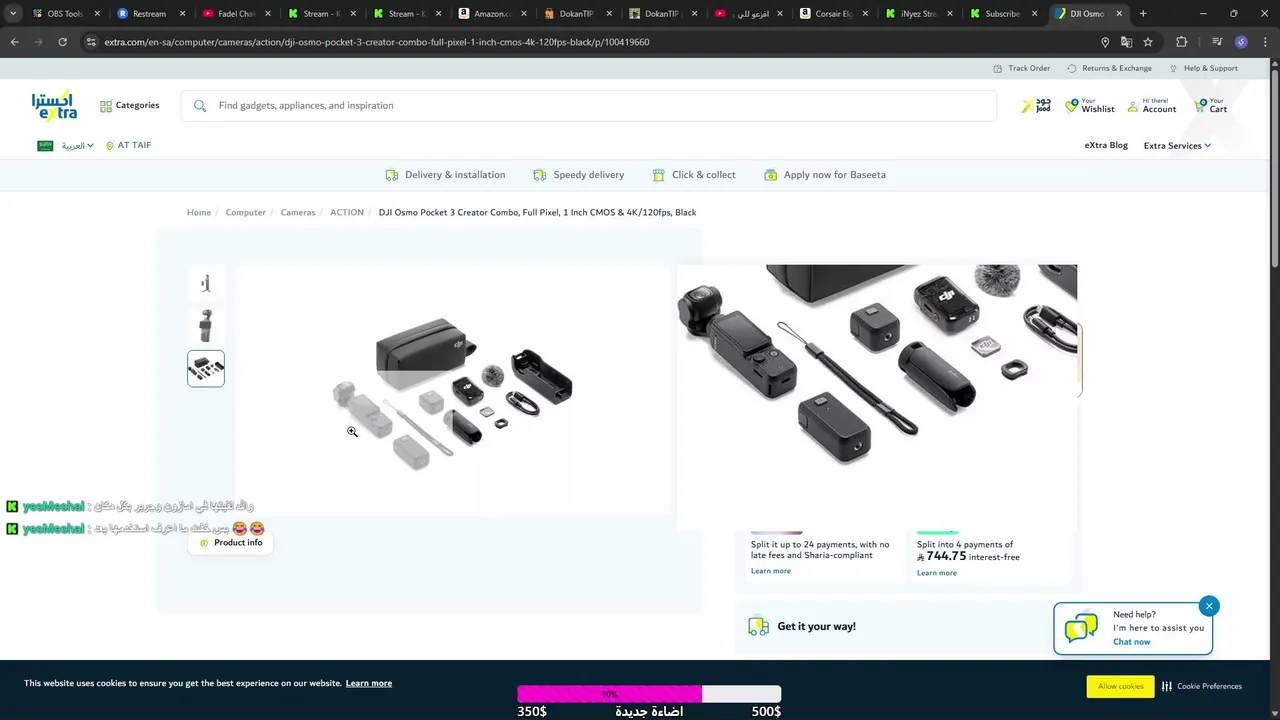Bookmark this page with star icon
Screen dimensions: 1280x720
[1148, 42]
